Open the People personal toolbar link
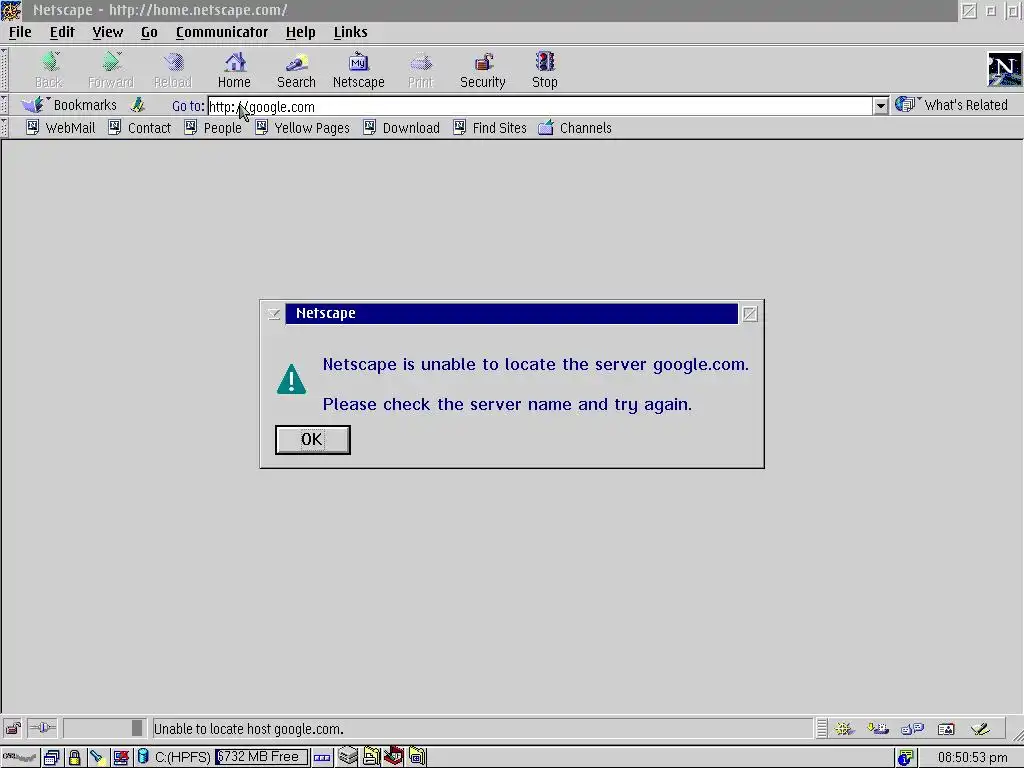 pyautogui.click(x=213, y=128)
